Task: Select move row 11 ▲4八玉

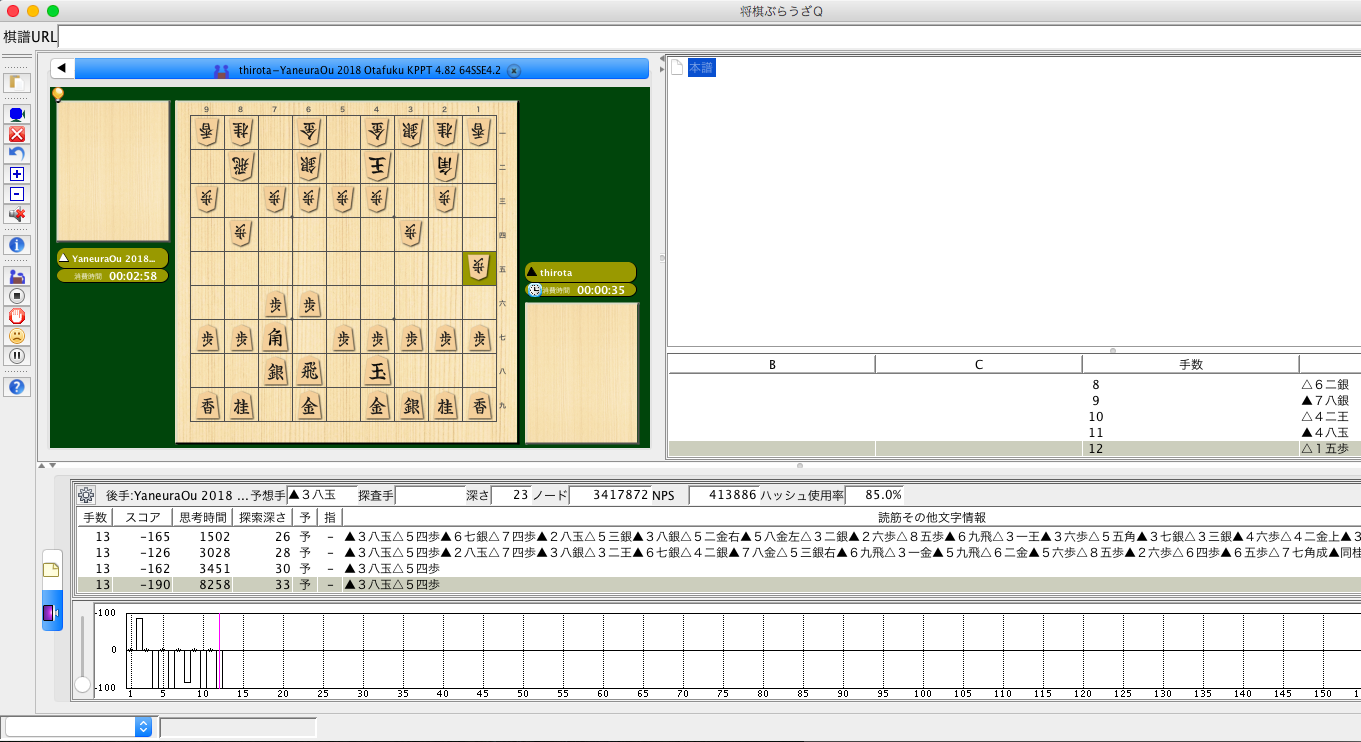Action: coord(1014,433)
